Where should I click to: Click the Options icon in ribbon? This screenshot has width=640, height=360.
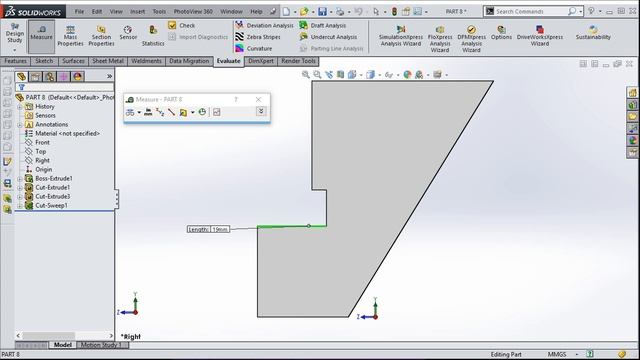tap(501, 33)
